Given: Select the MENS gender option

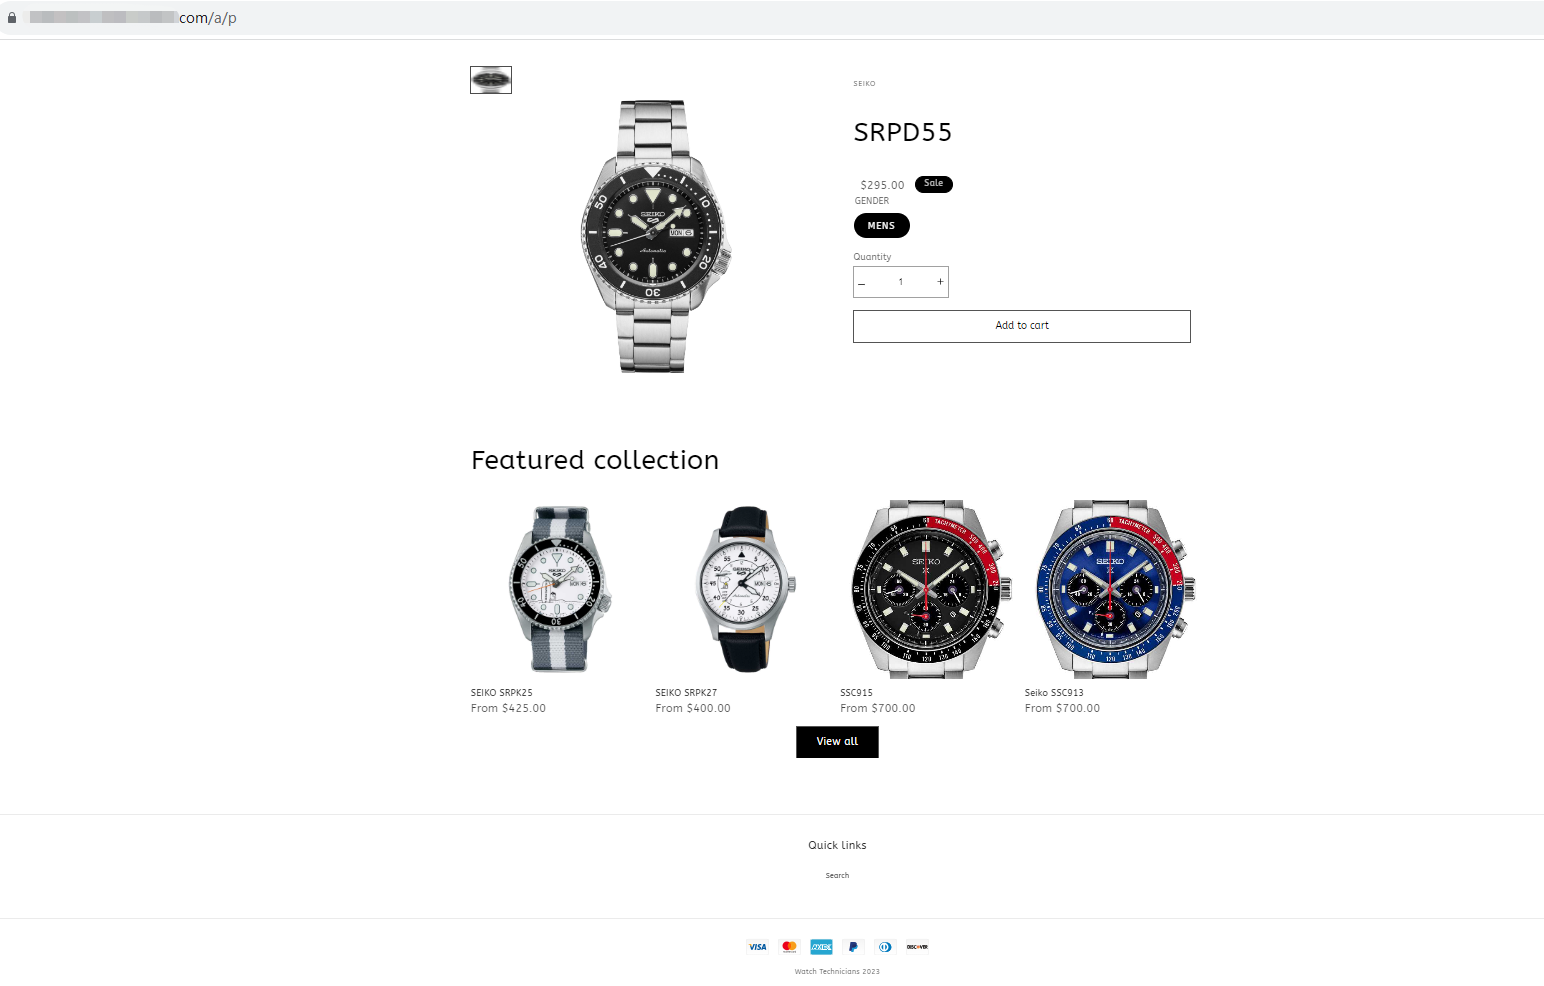Looking at the screenshot, I should (x=882, y=226).
